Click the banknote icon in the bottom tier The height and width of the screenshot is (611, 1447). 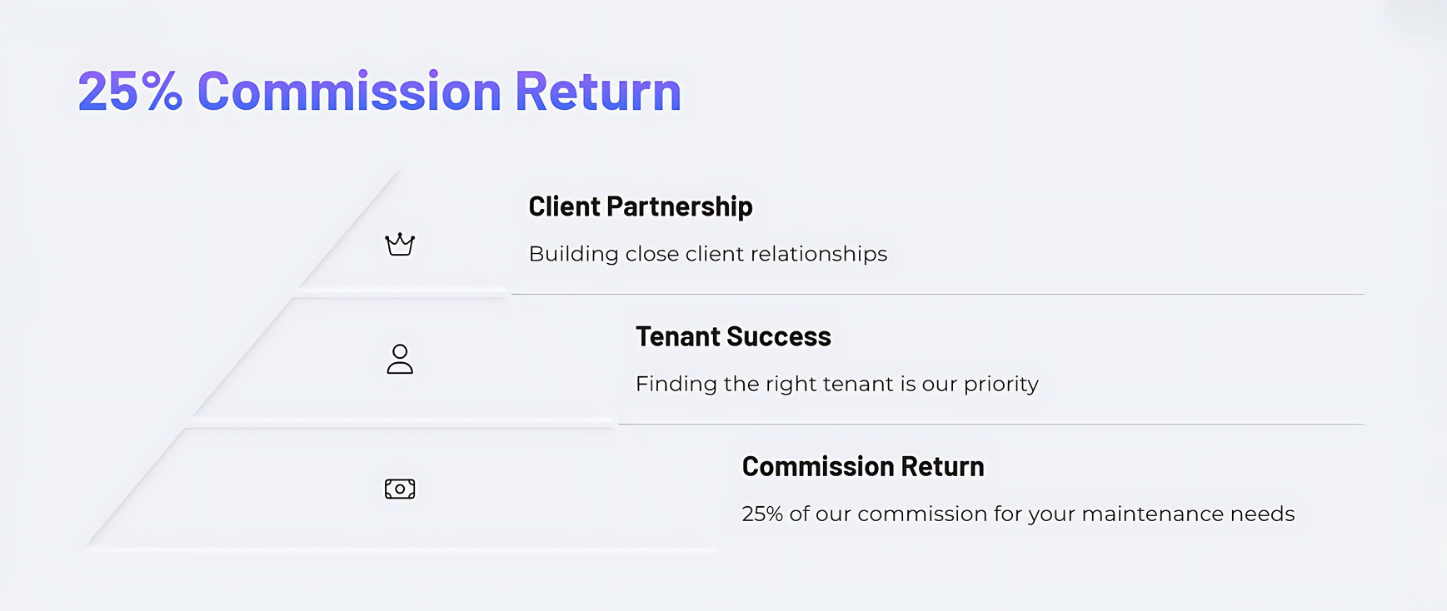pyautogui.click(x=400, y=489)
